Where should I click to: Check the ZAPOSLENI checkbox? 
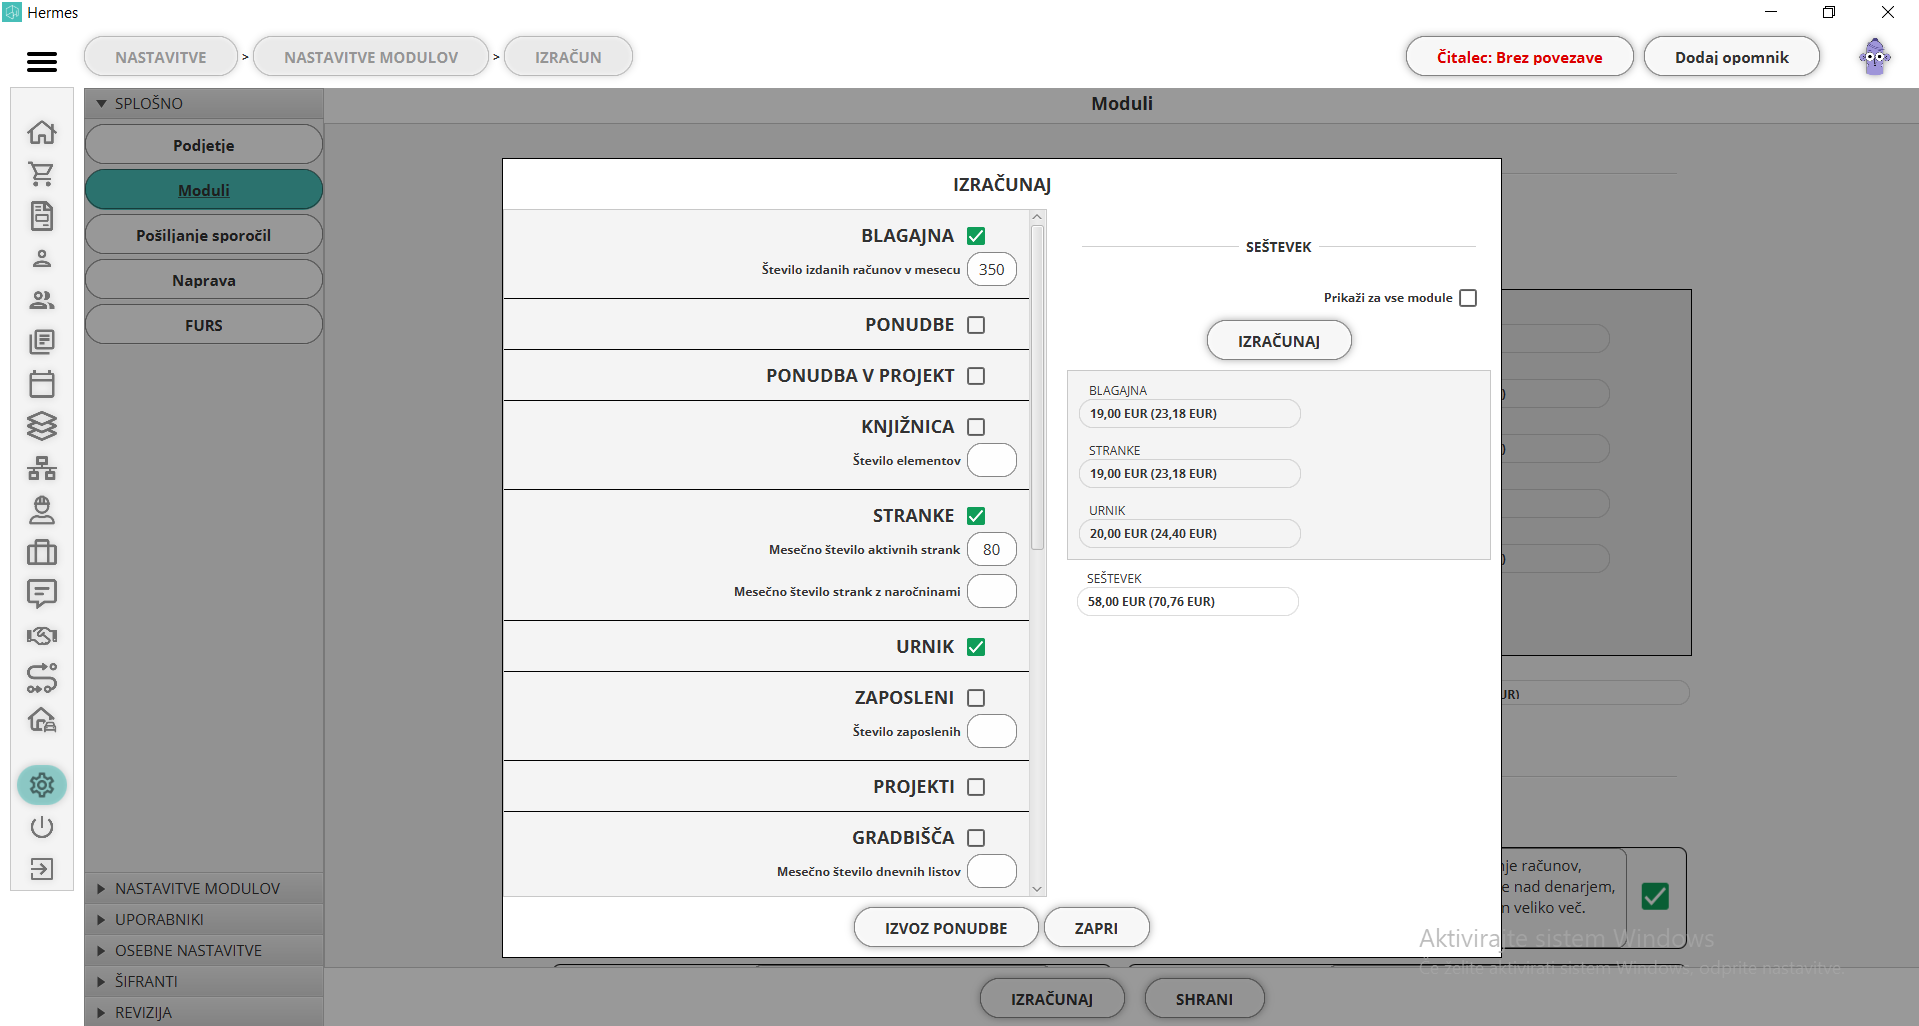tap(977, 698)
